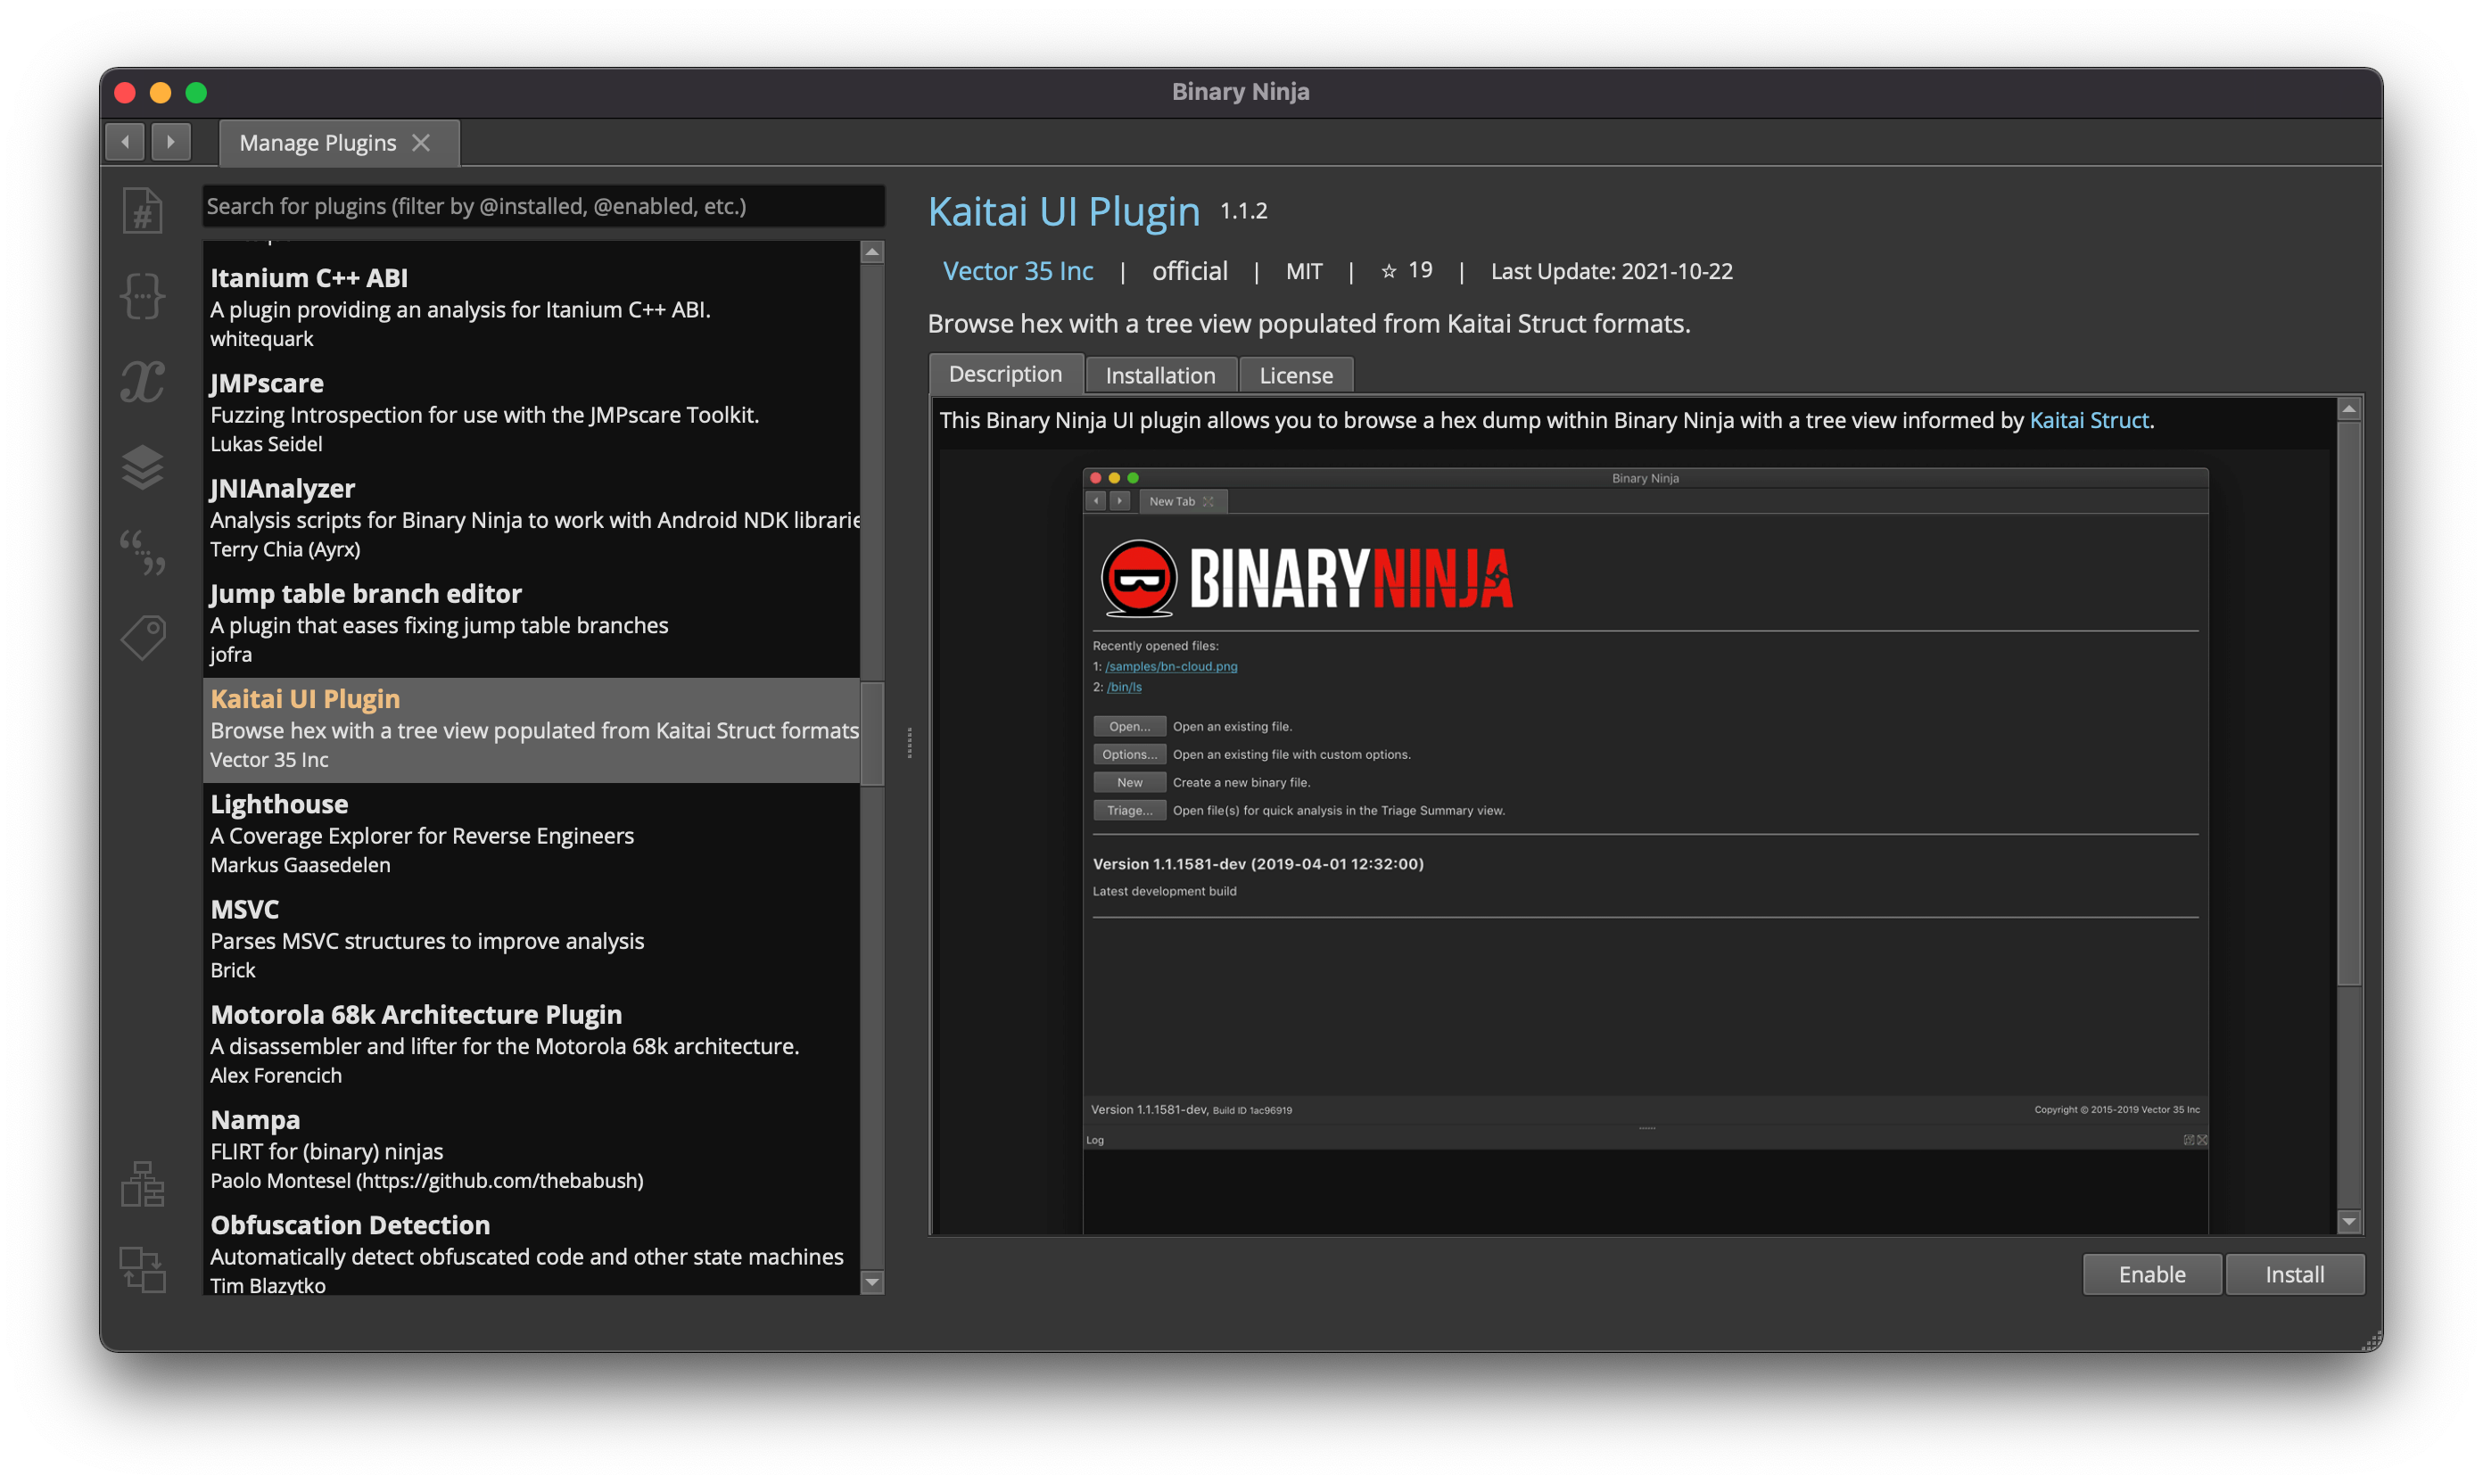Navigate back with the left arrow

click(125, 142)
